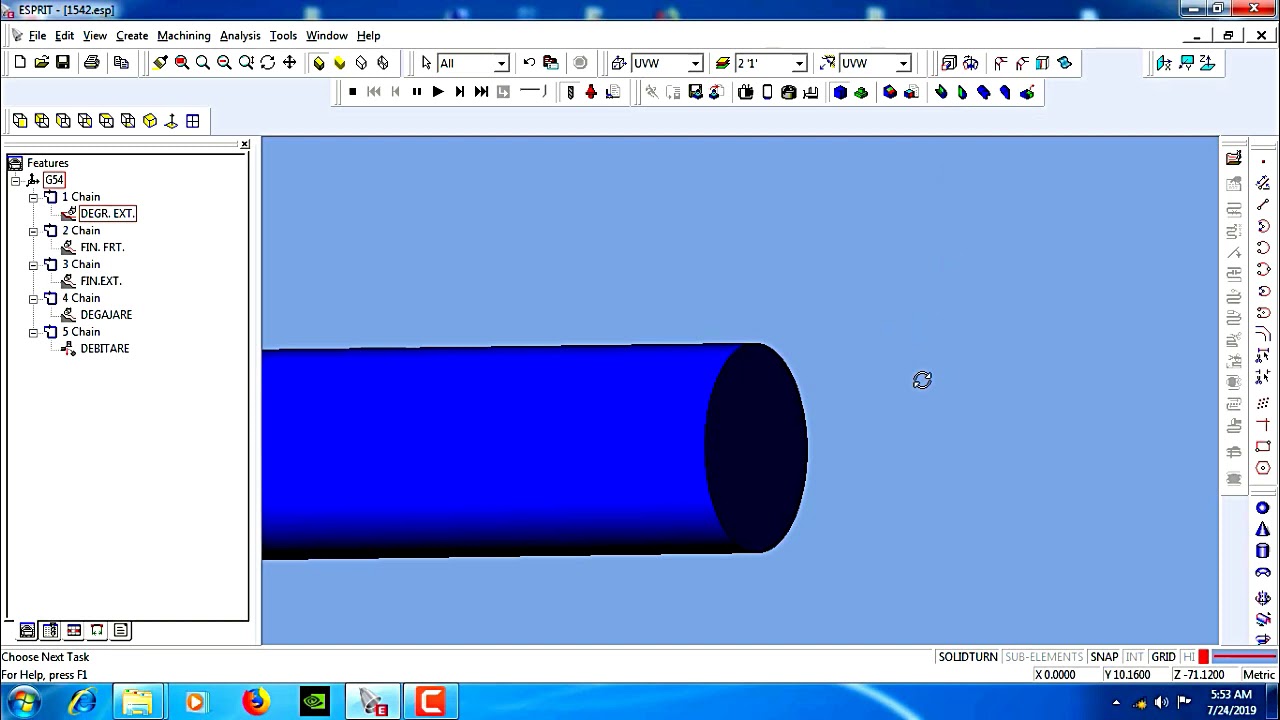Select the FIN.EXT. operation
Viewport: 1280px width, 720px height.
(100, 281)
